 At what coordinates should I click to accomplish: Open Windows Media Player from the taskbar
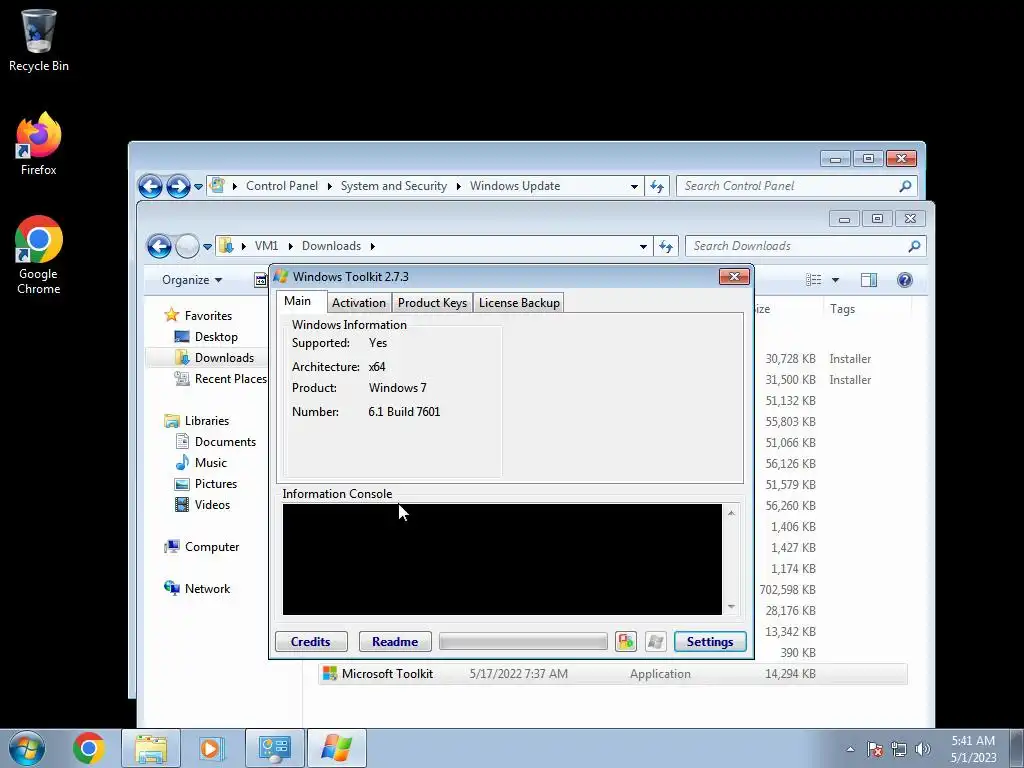click(x=211, y=748)
